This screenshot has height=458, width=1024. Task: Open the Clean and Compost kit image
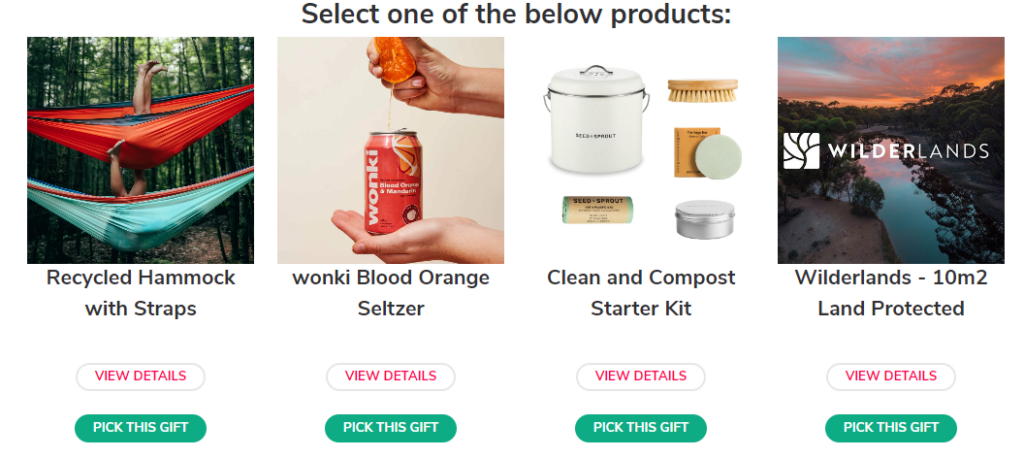(x=641, y=150)
